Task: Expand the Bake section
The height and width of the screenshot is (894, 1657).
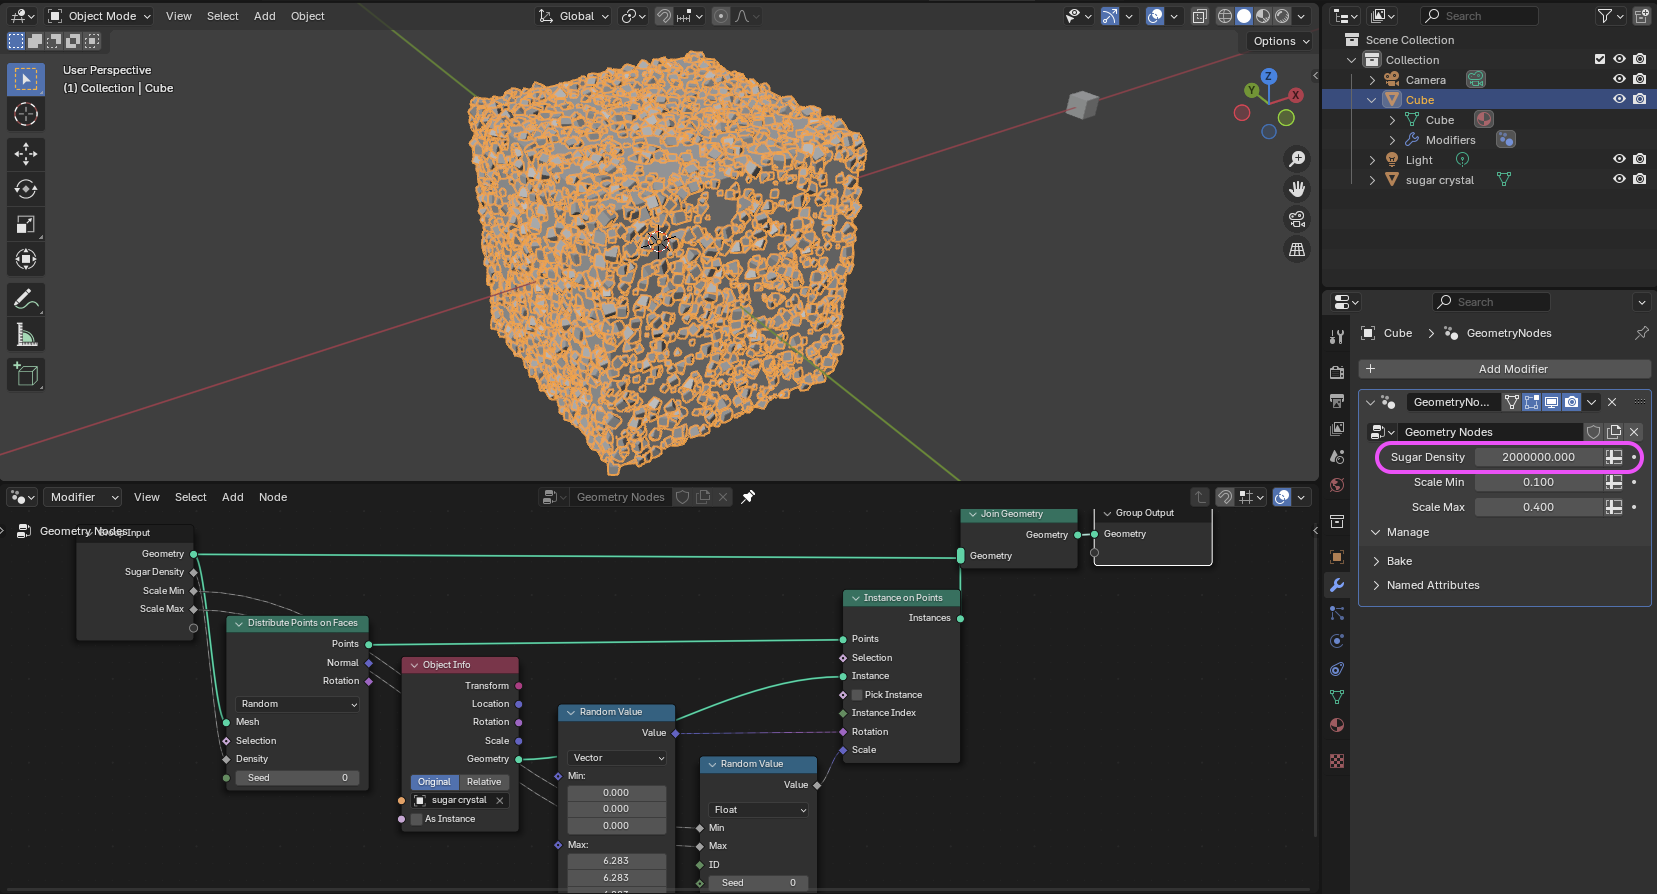Action: pyautogui.click(x=1399, y=561)
